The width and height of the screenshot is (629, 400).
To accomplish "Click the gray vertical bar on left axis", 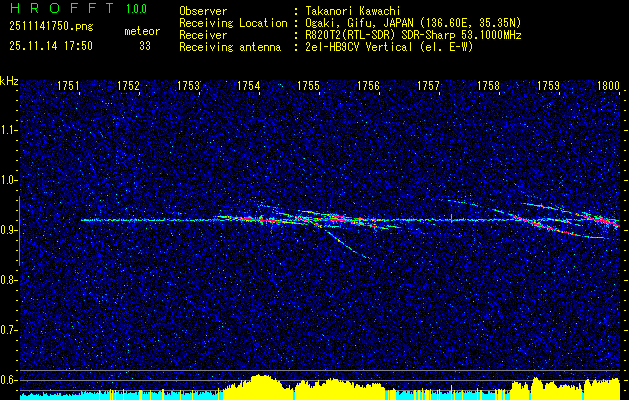I will point(19,231).
